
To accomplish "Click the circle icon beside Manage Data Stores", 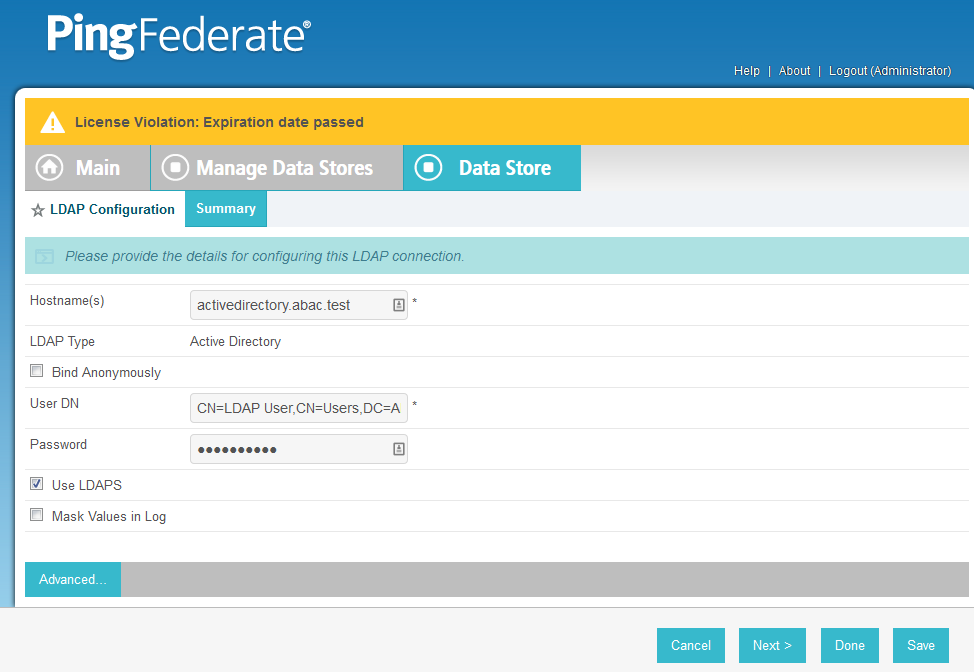I will (x=175, y=168).
